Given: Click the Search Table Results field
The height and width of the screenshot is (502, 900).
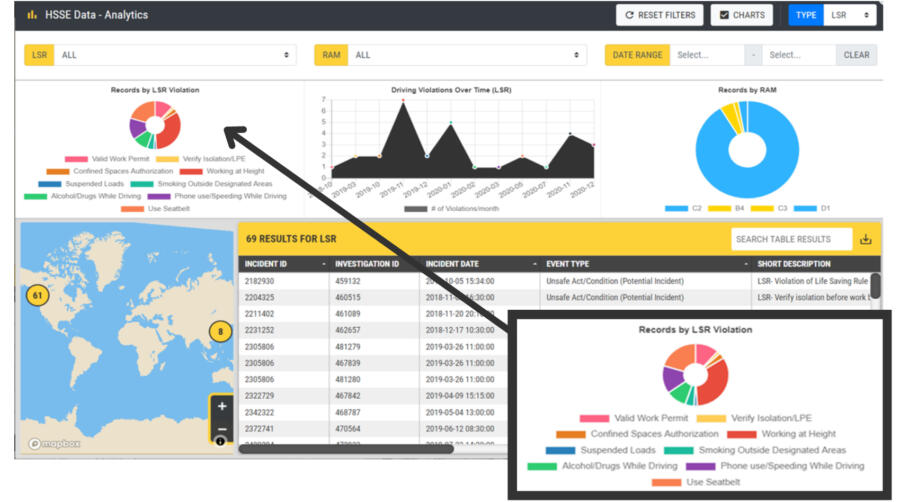Looking at the screenshot, I should tap(790, 240).
